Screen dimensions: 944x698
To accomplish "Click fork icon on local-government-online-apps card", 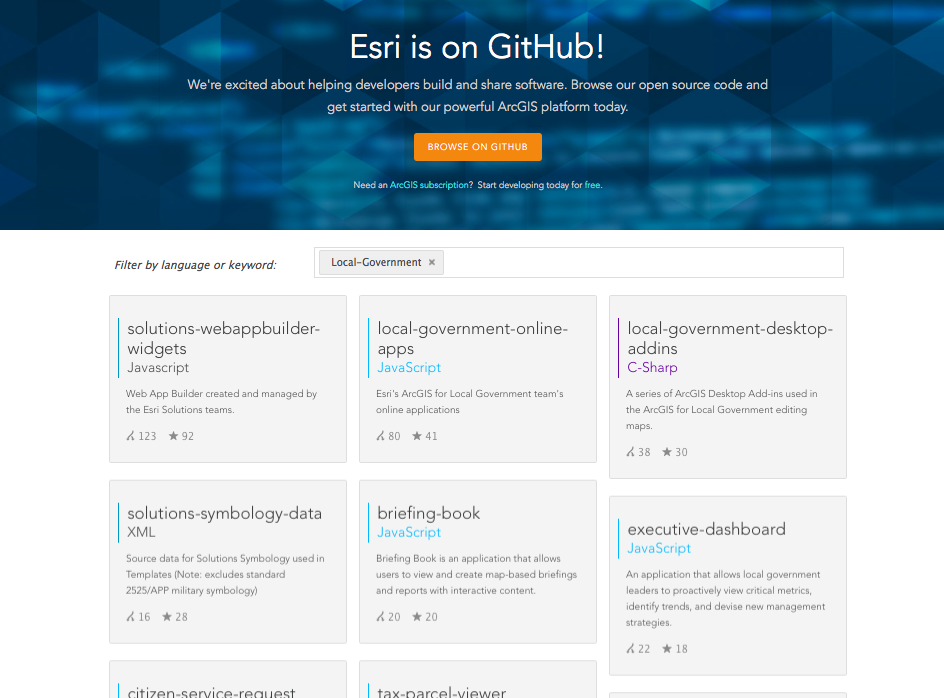I will click(380, 436).
